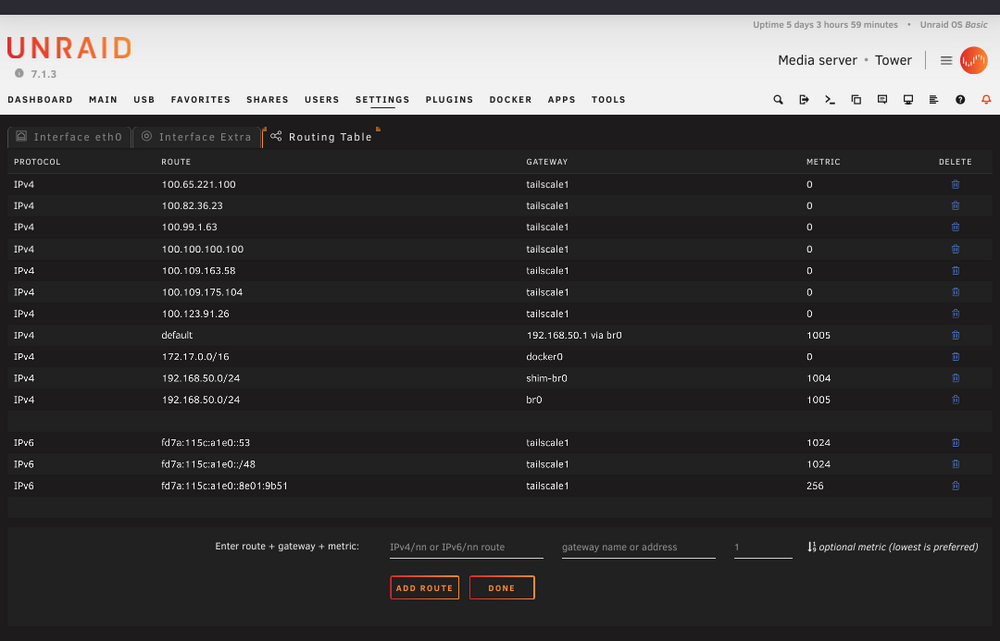Viewport: 1000px width, 641px height.
Task: Delete the IPv4 default route
Action: tap(955, 335)
